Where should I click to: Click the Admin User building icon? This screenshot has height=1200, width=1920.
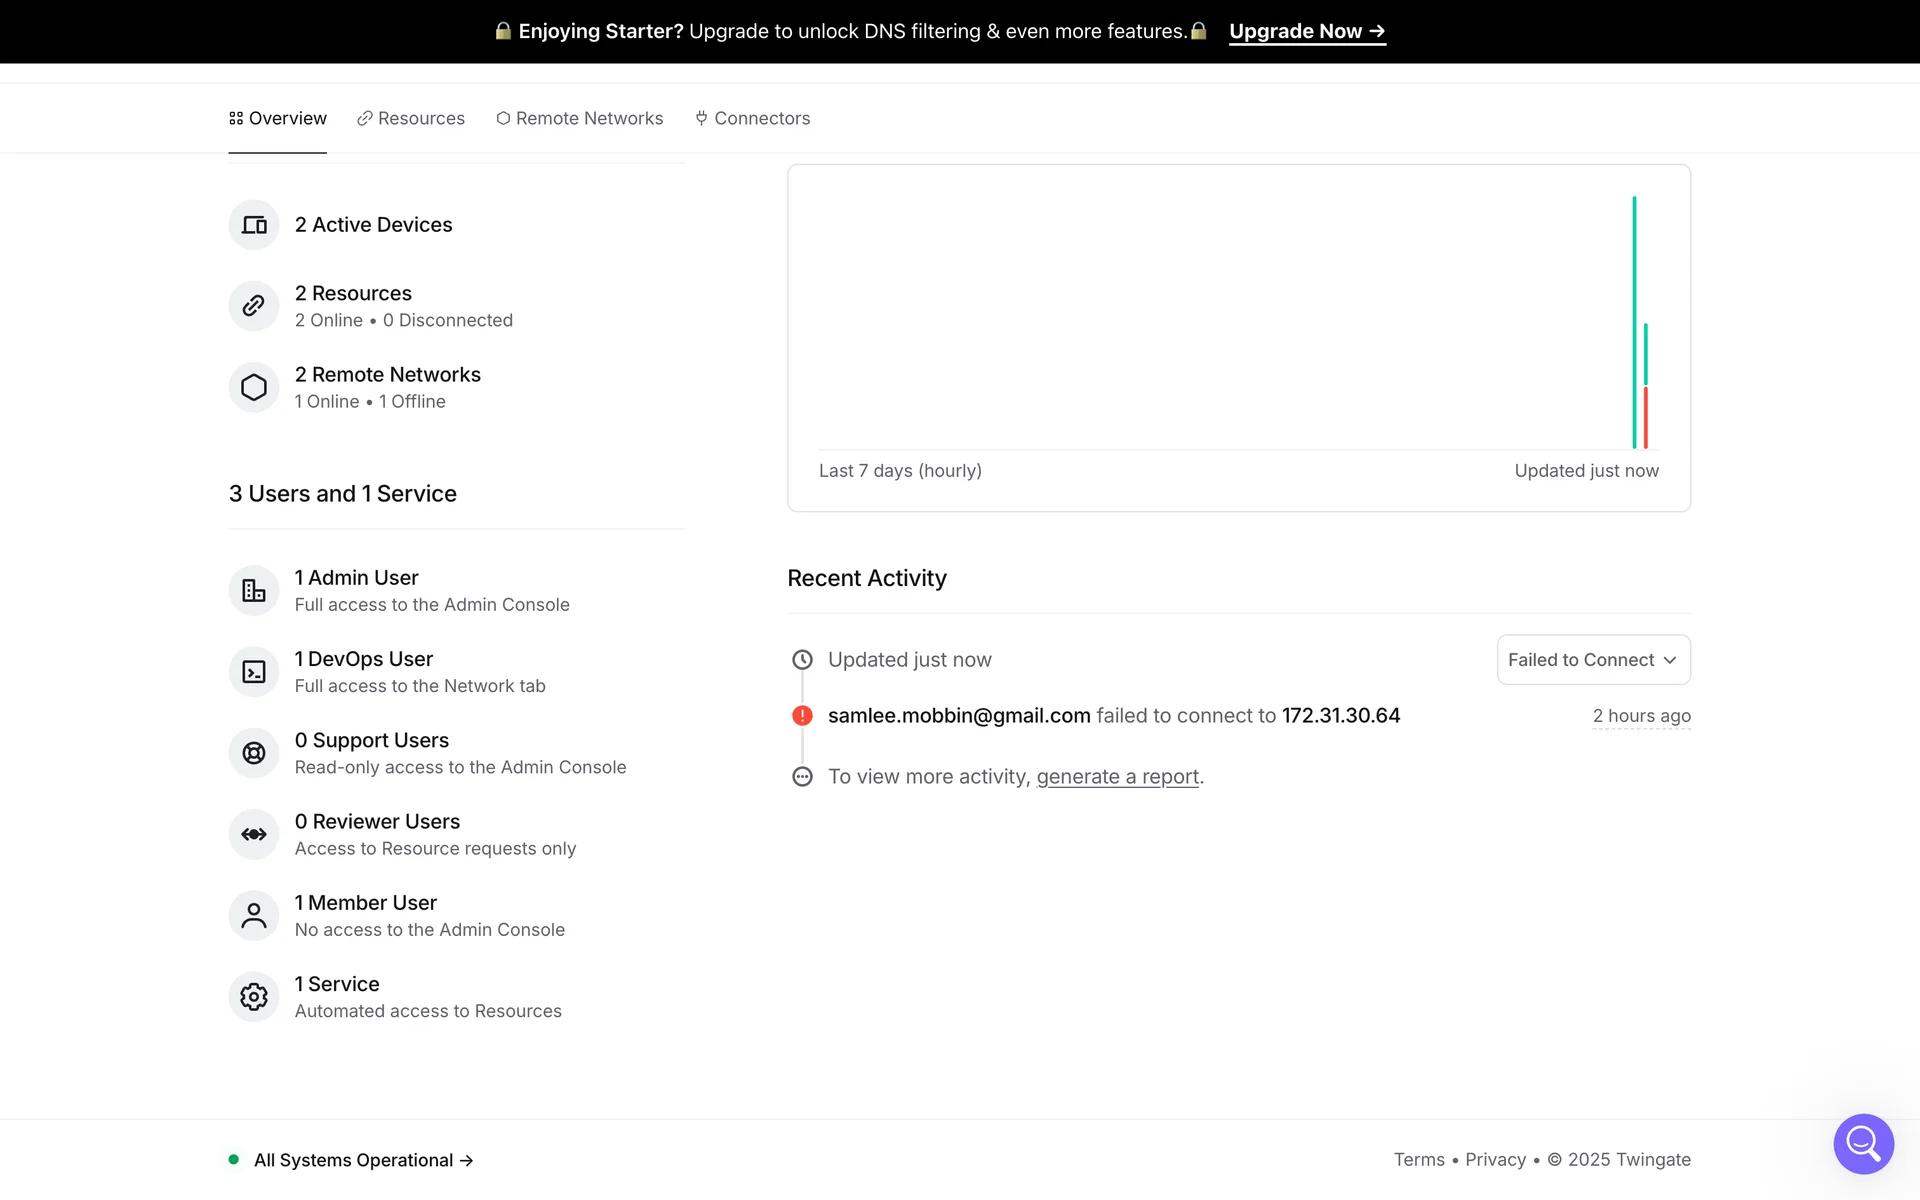click(x=254, y=591)
